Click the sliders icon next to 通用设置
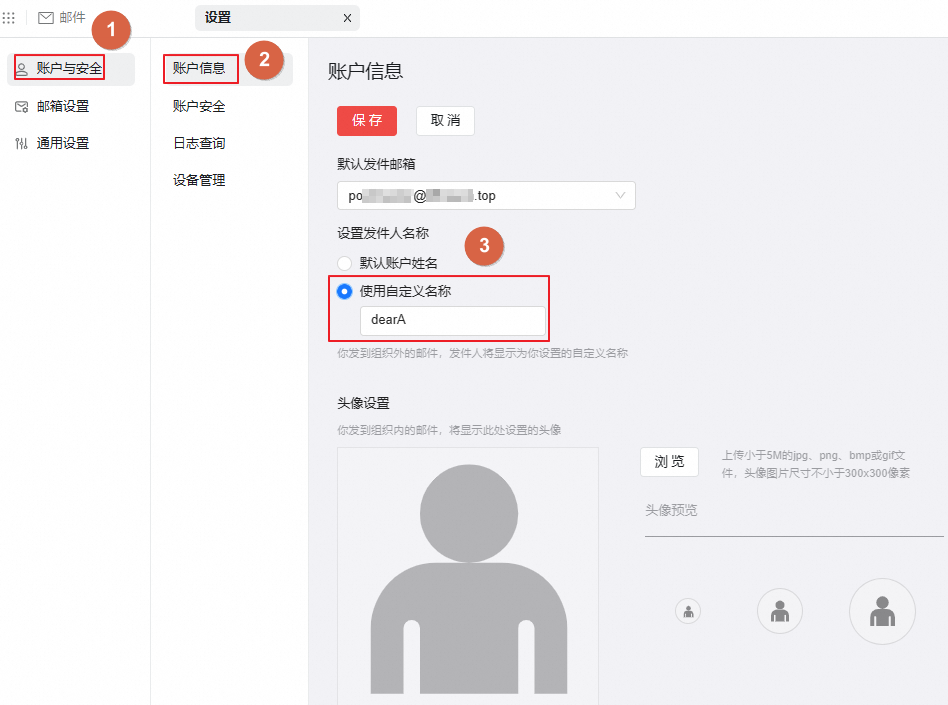 pyautogui.click(x=21, y=142)
